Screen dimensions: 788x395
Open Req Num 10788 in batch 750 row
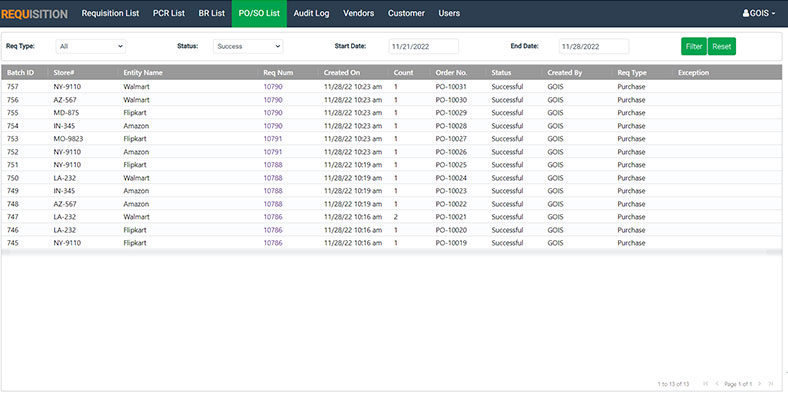(x=273, y=178)
